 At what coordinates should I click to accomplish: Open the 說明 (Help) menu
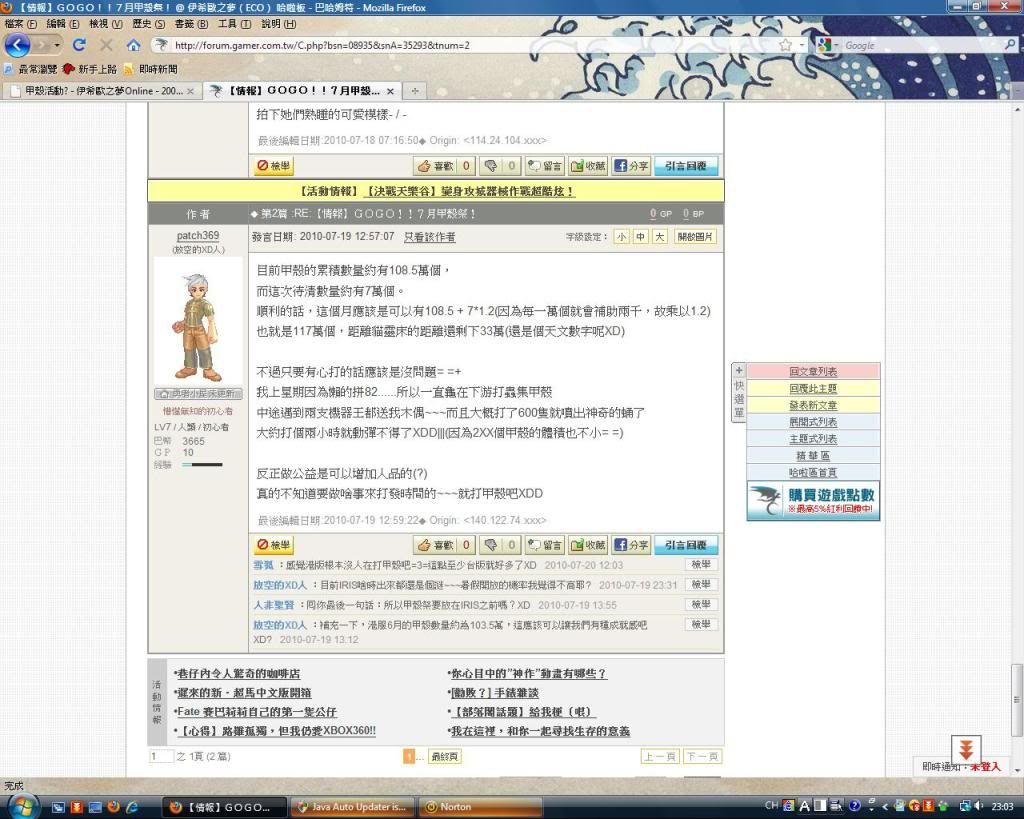click(x=278, y=24)
